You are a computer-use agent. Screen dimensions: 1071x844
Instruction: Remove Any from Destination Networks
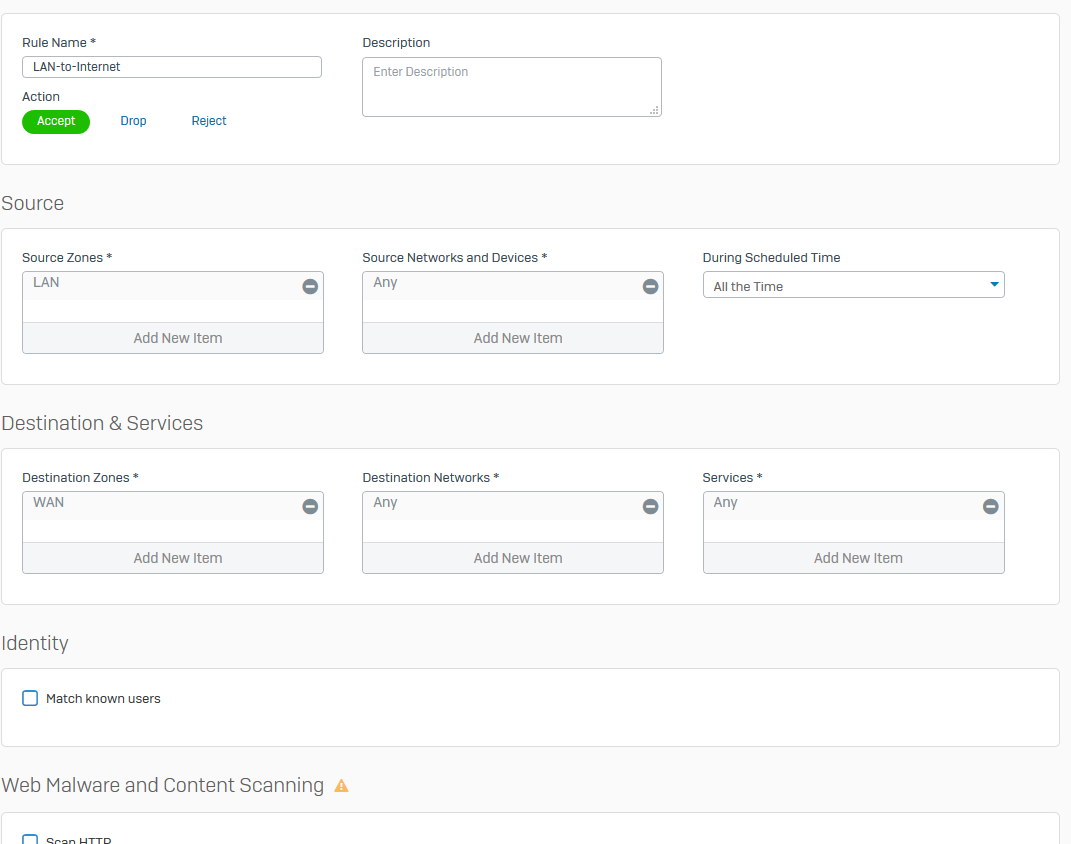[650, 507]
